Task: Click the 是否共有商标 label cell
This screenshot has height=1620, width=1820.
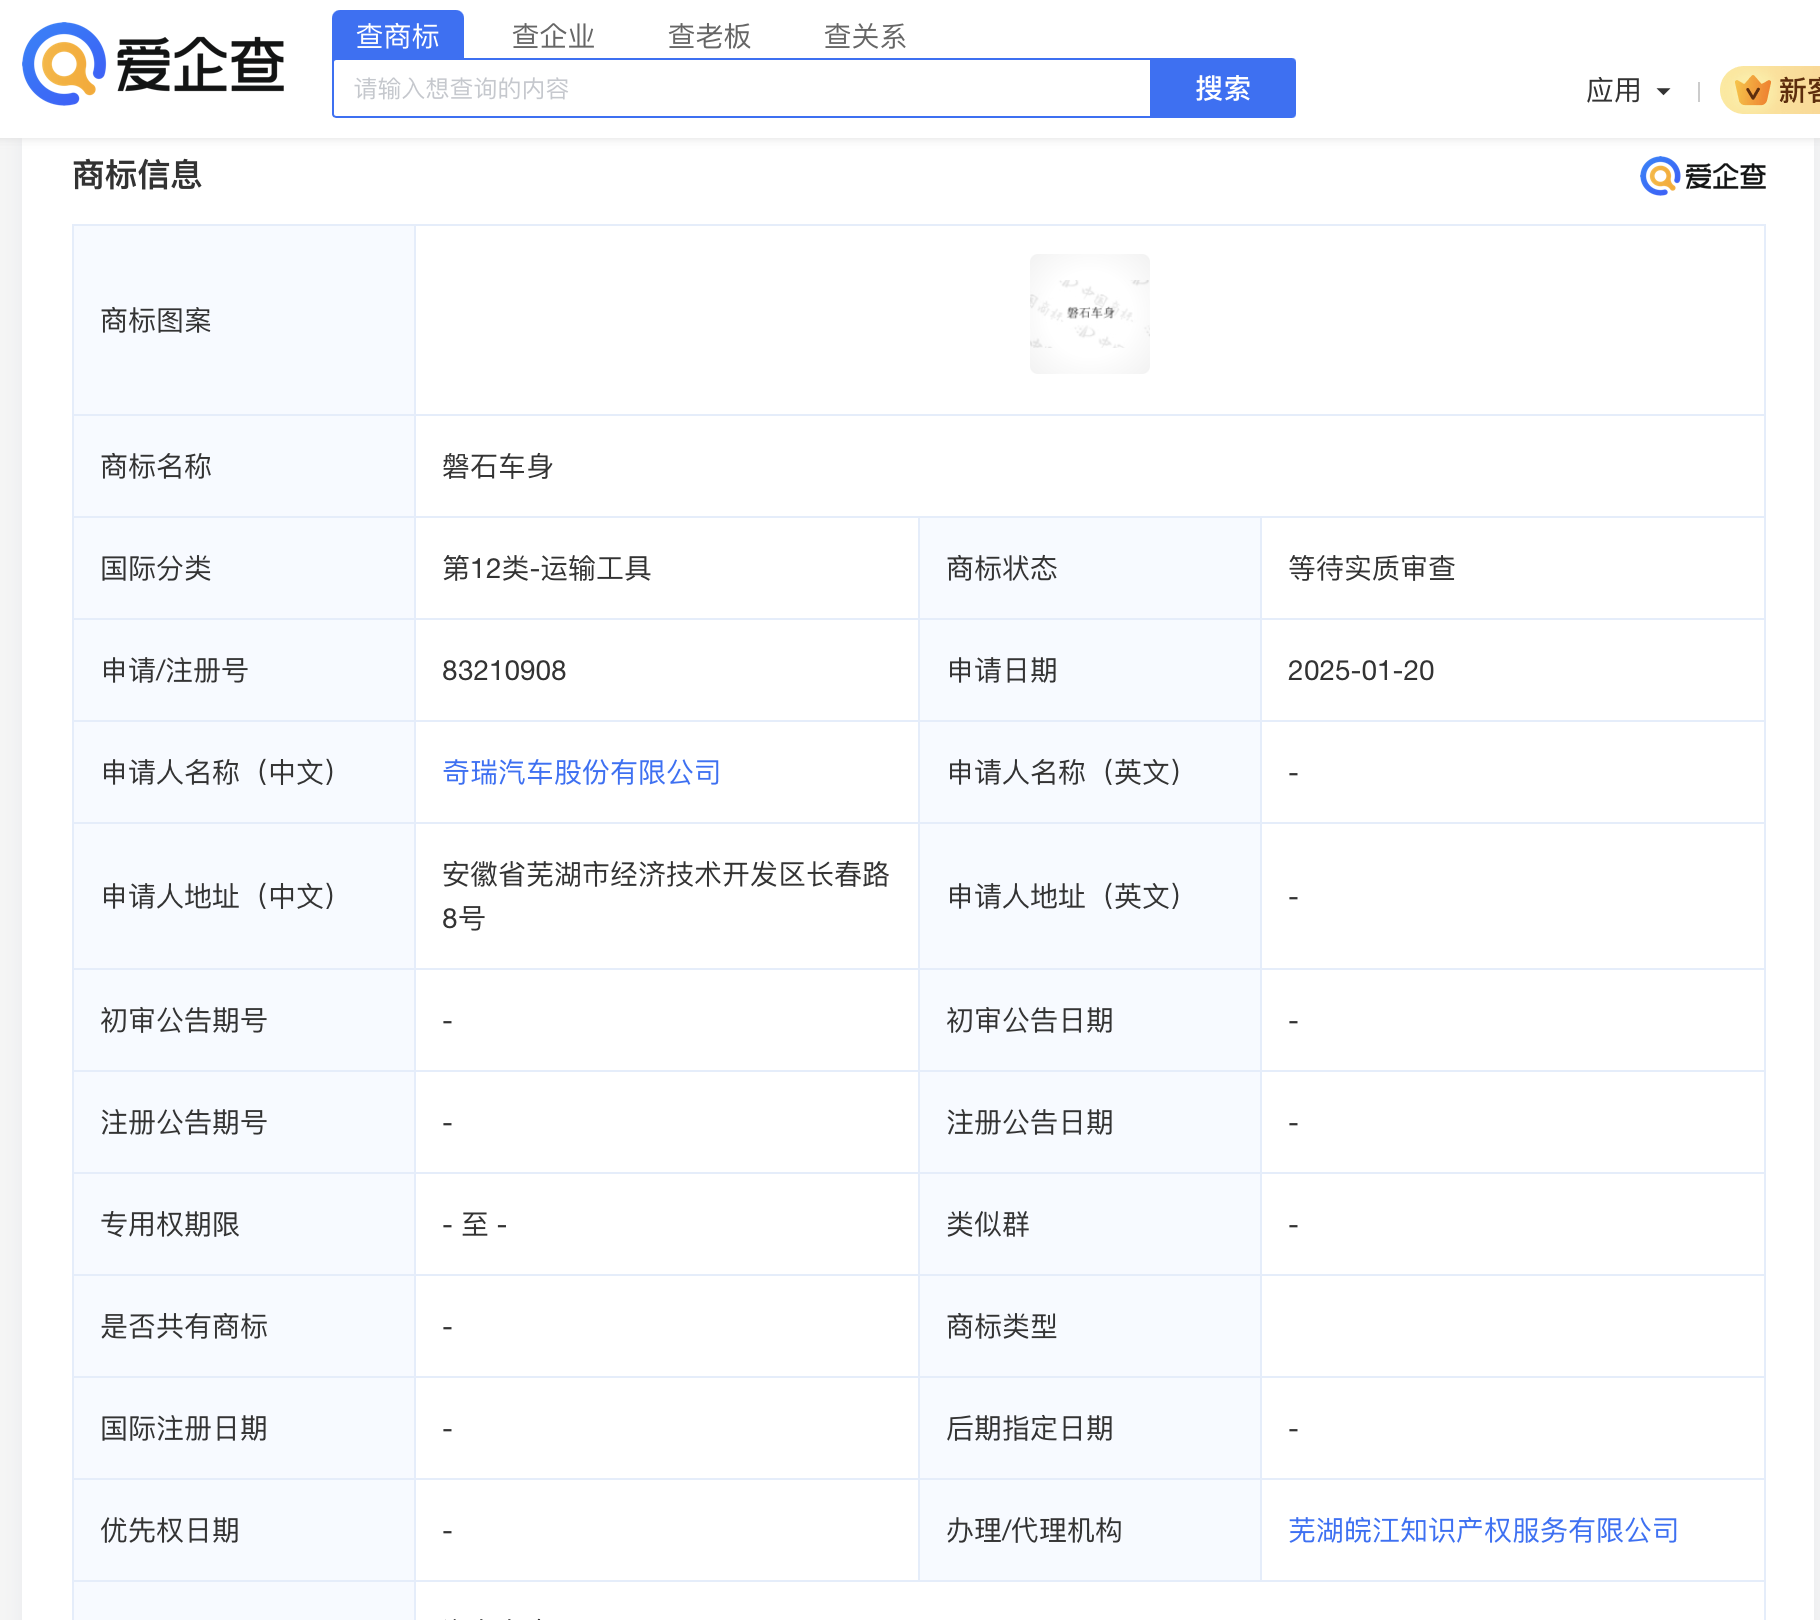Action: [244, 1326]
